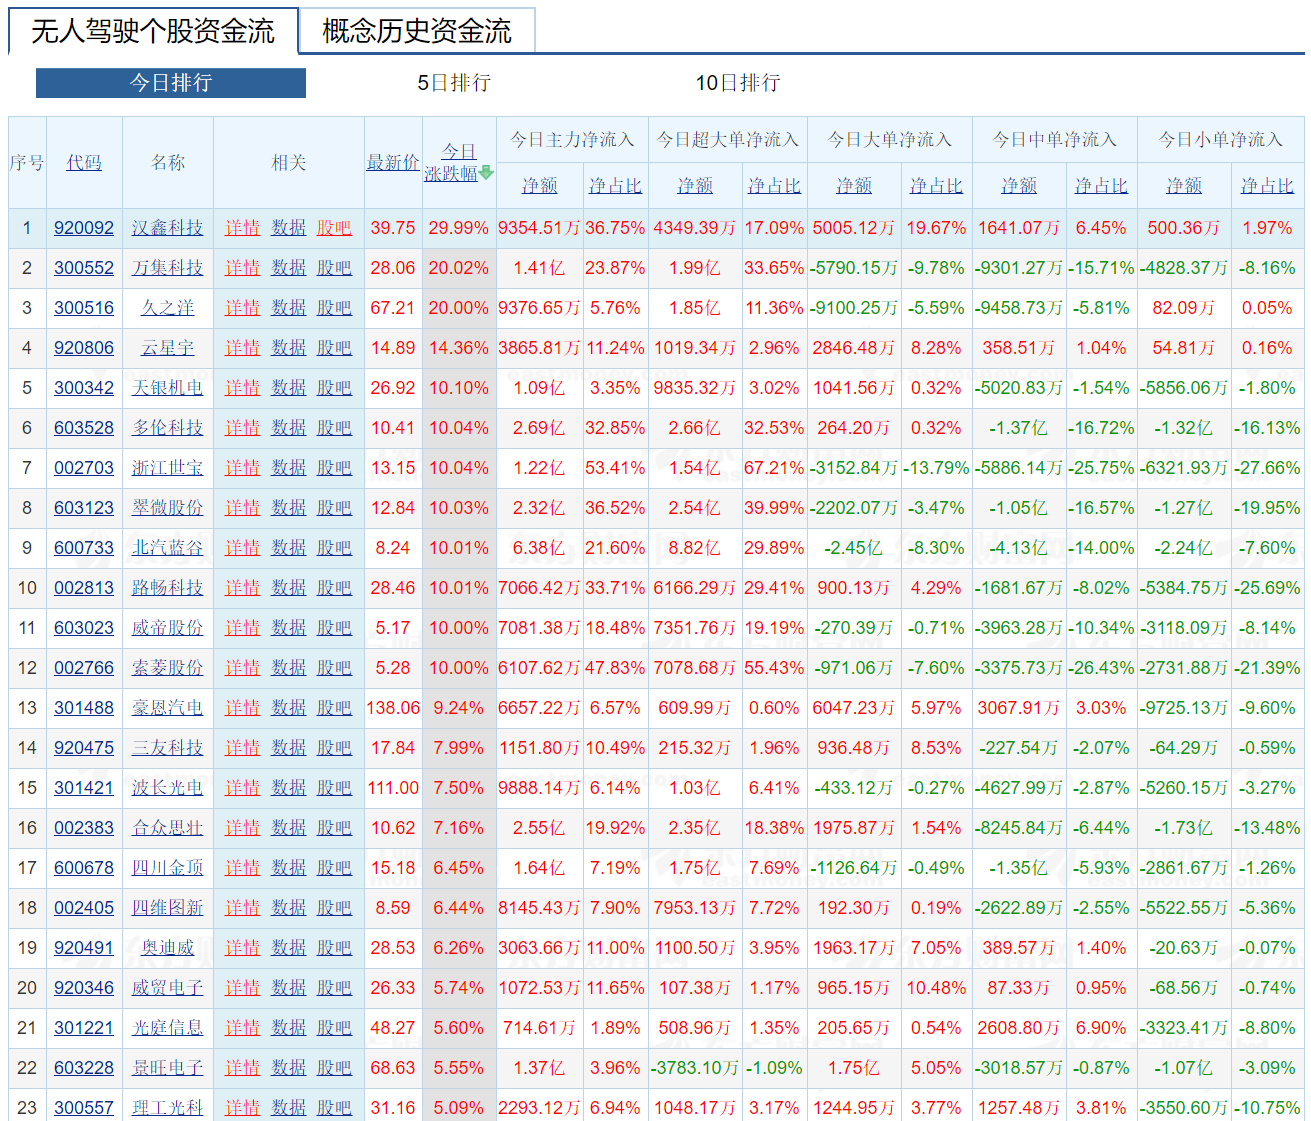Open 多伦科技 stock name link
The height and width of the screenshot is (1121, 1311).
[x=168, y=428]
